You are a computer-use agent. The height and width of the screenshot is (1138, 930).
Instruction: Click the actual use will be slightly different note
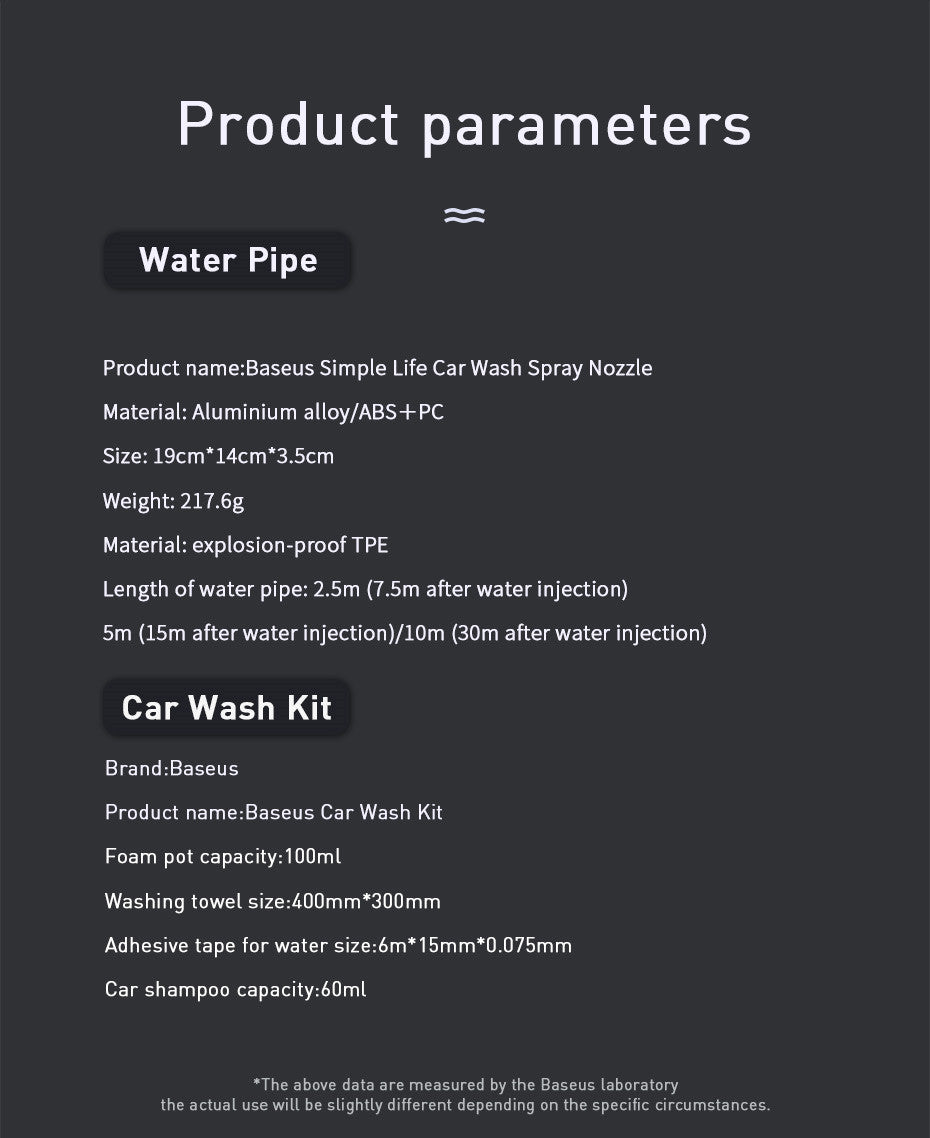pos(465,1105)
